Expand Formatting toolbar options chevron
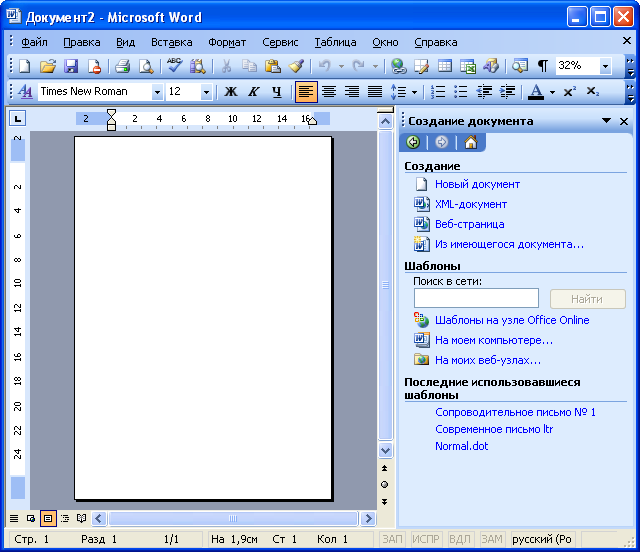 point(631,93)
